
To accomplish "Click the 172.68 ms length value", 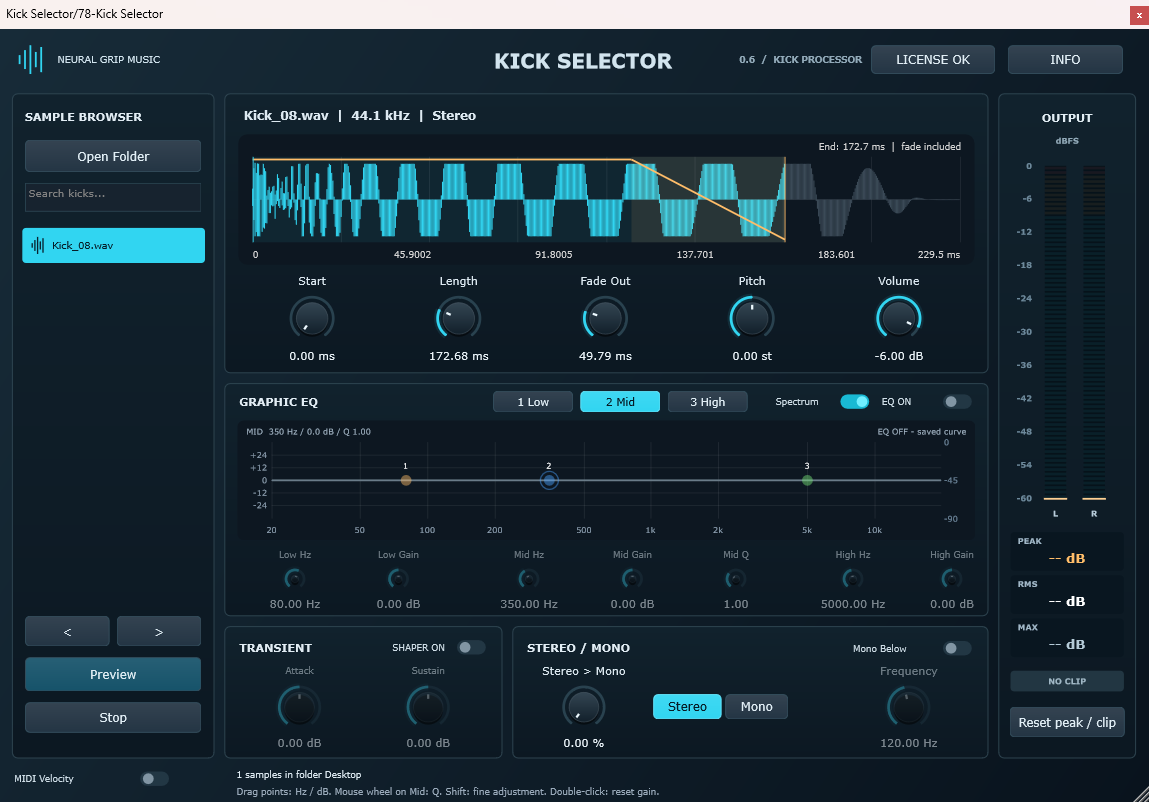I will click(459, 356).
